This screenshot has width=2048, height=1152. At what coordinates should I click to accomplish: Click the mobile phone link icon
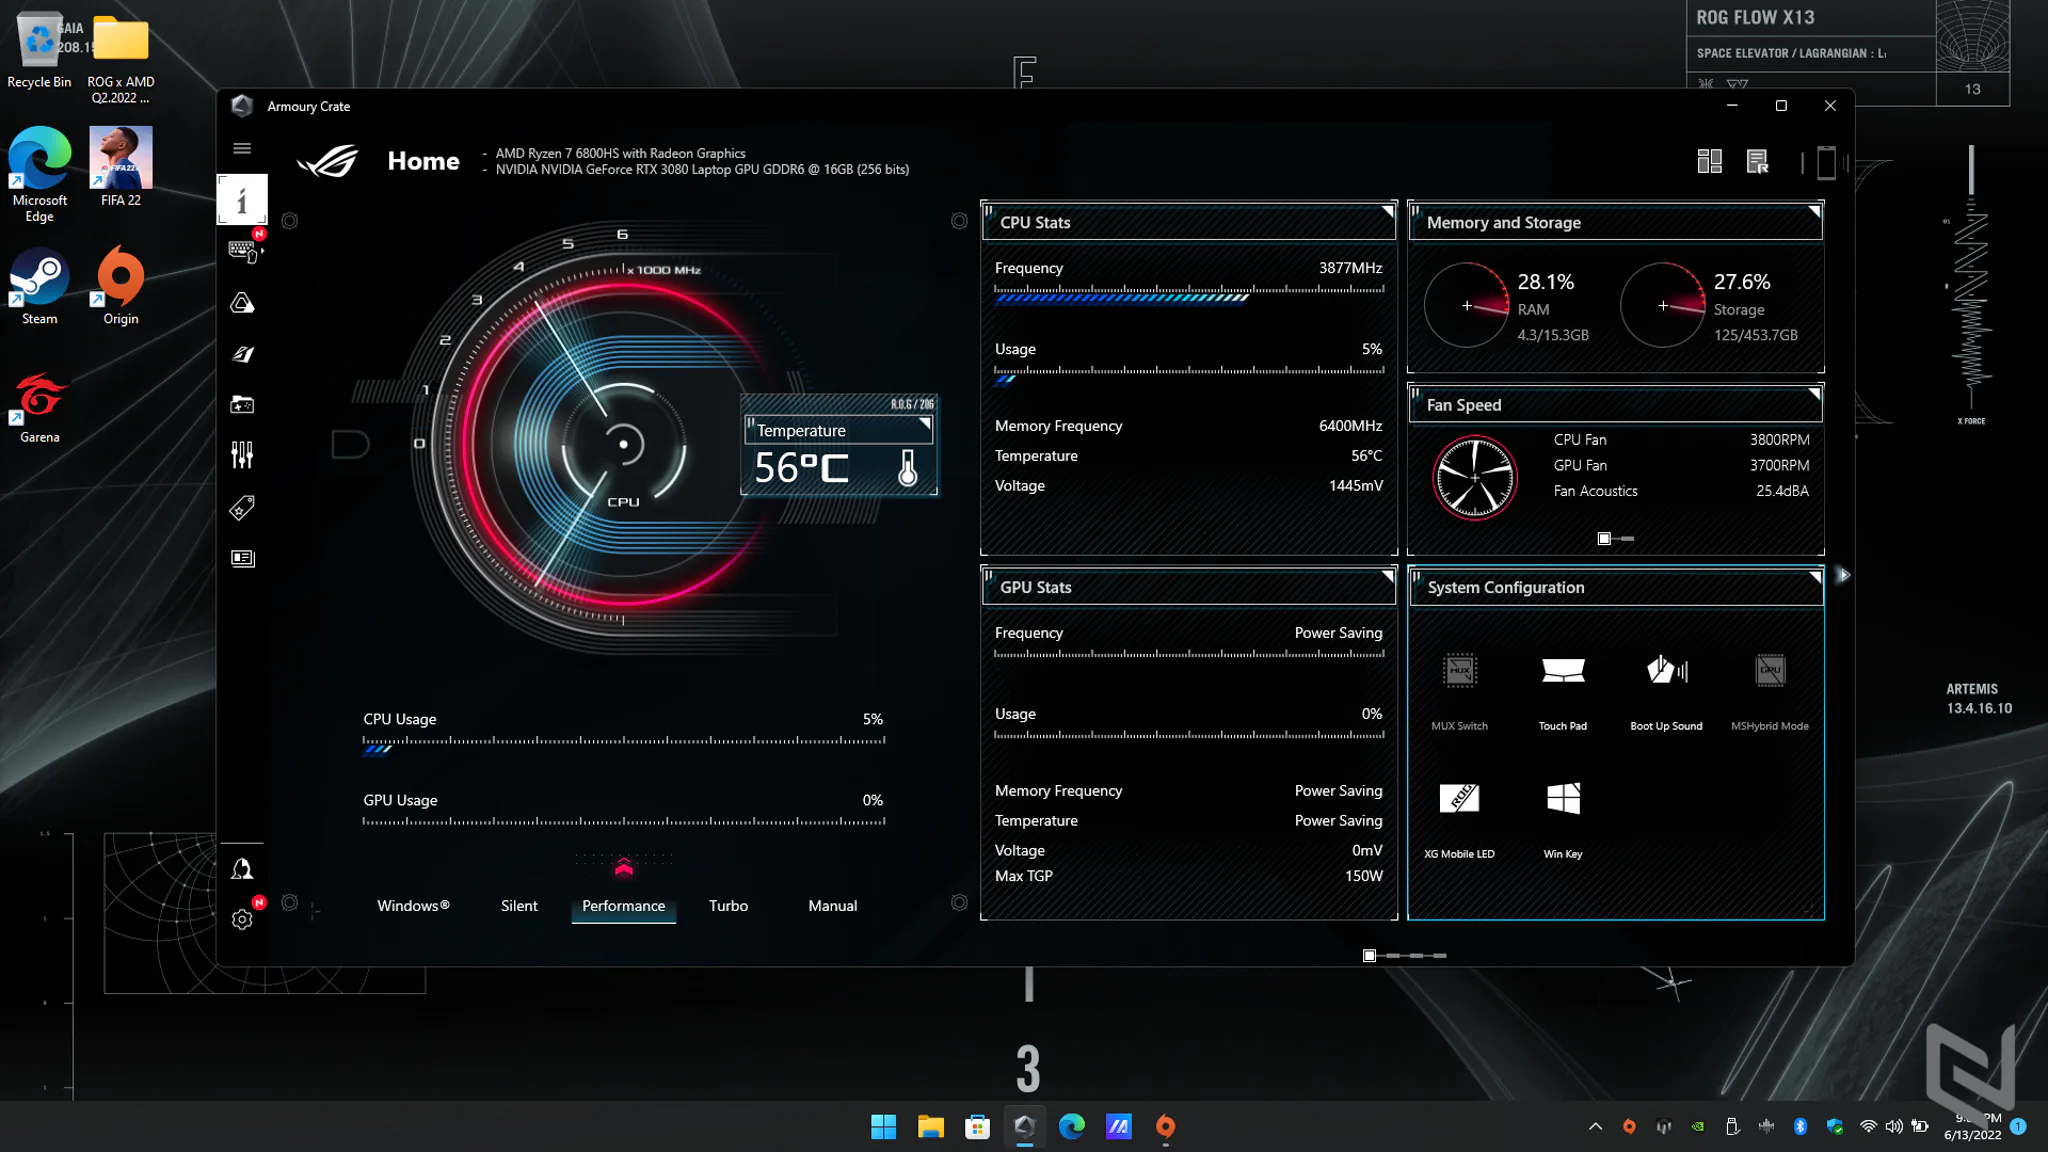pyautogui.click(x=1826, y=162)
